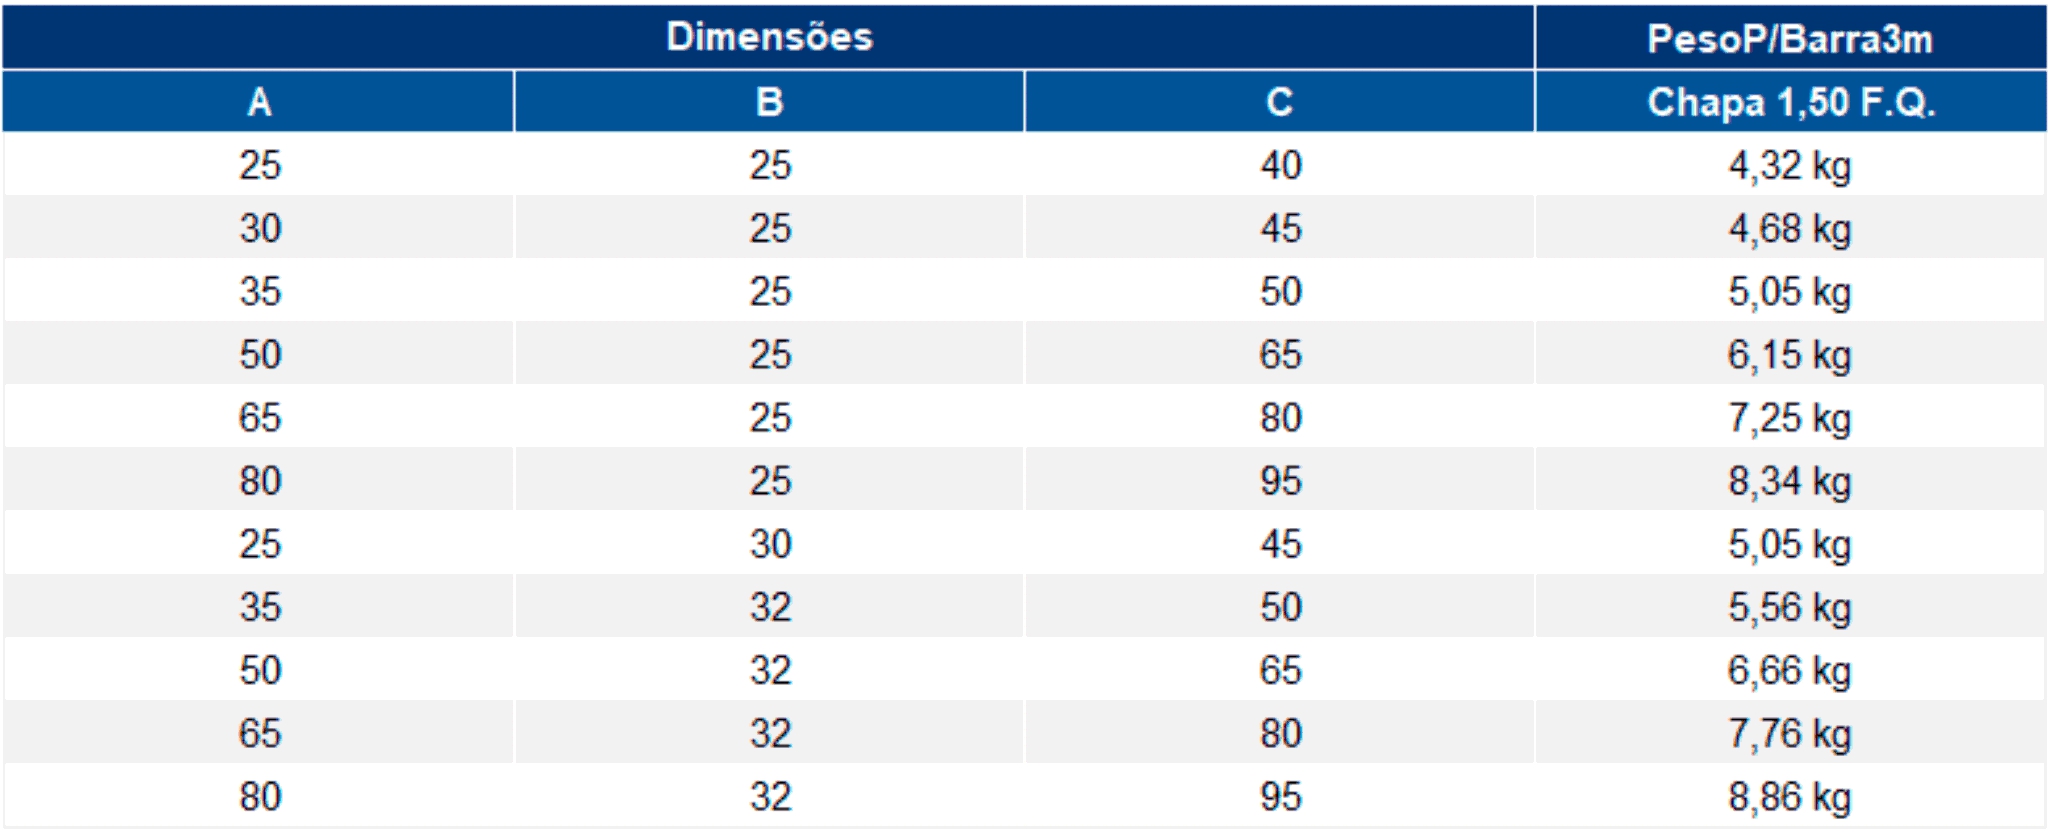
Task: Select the PesoP/Barra3m header cell
Action: point(1791,37)
